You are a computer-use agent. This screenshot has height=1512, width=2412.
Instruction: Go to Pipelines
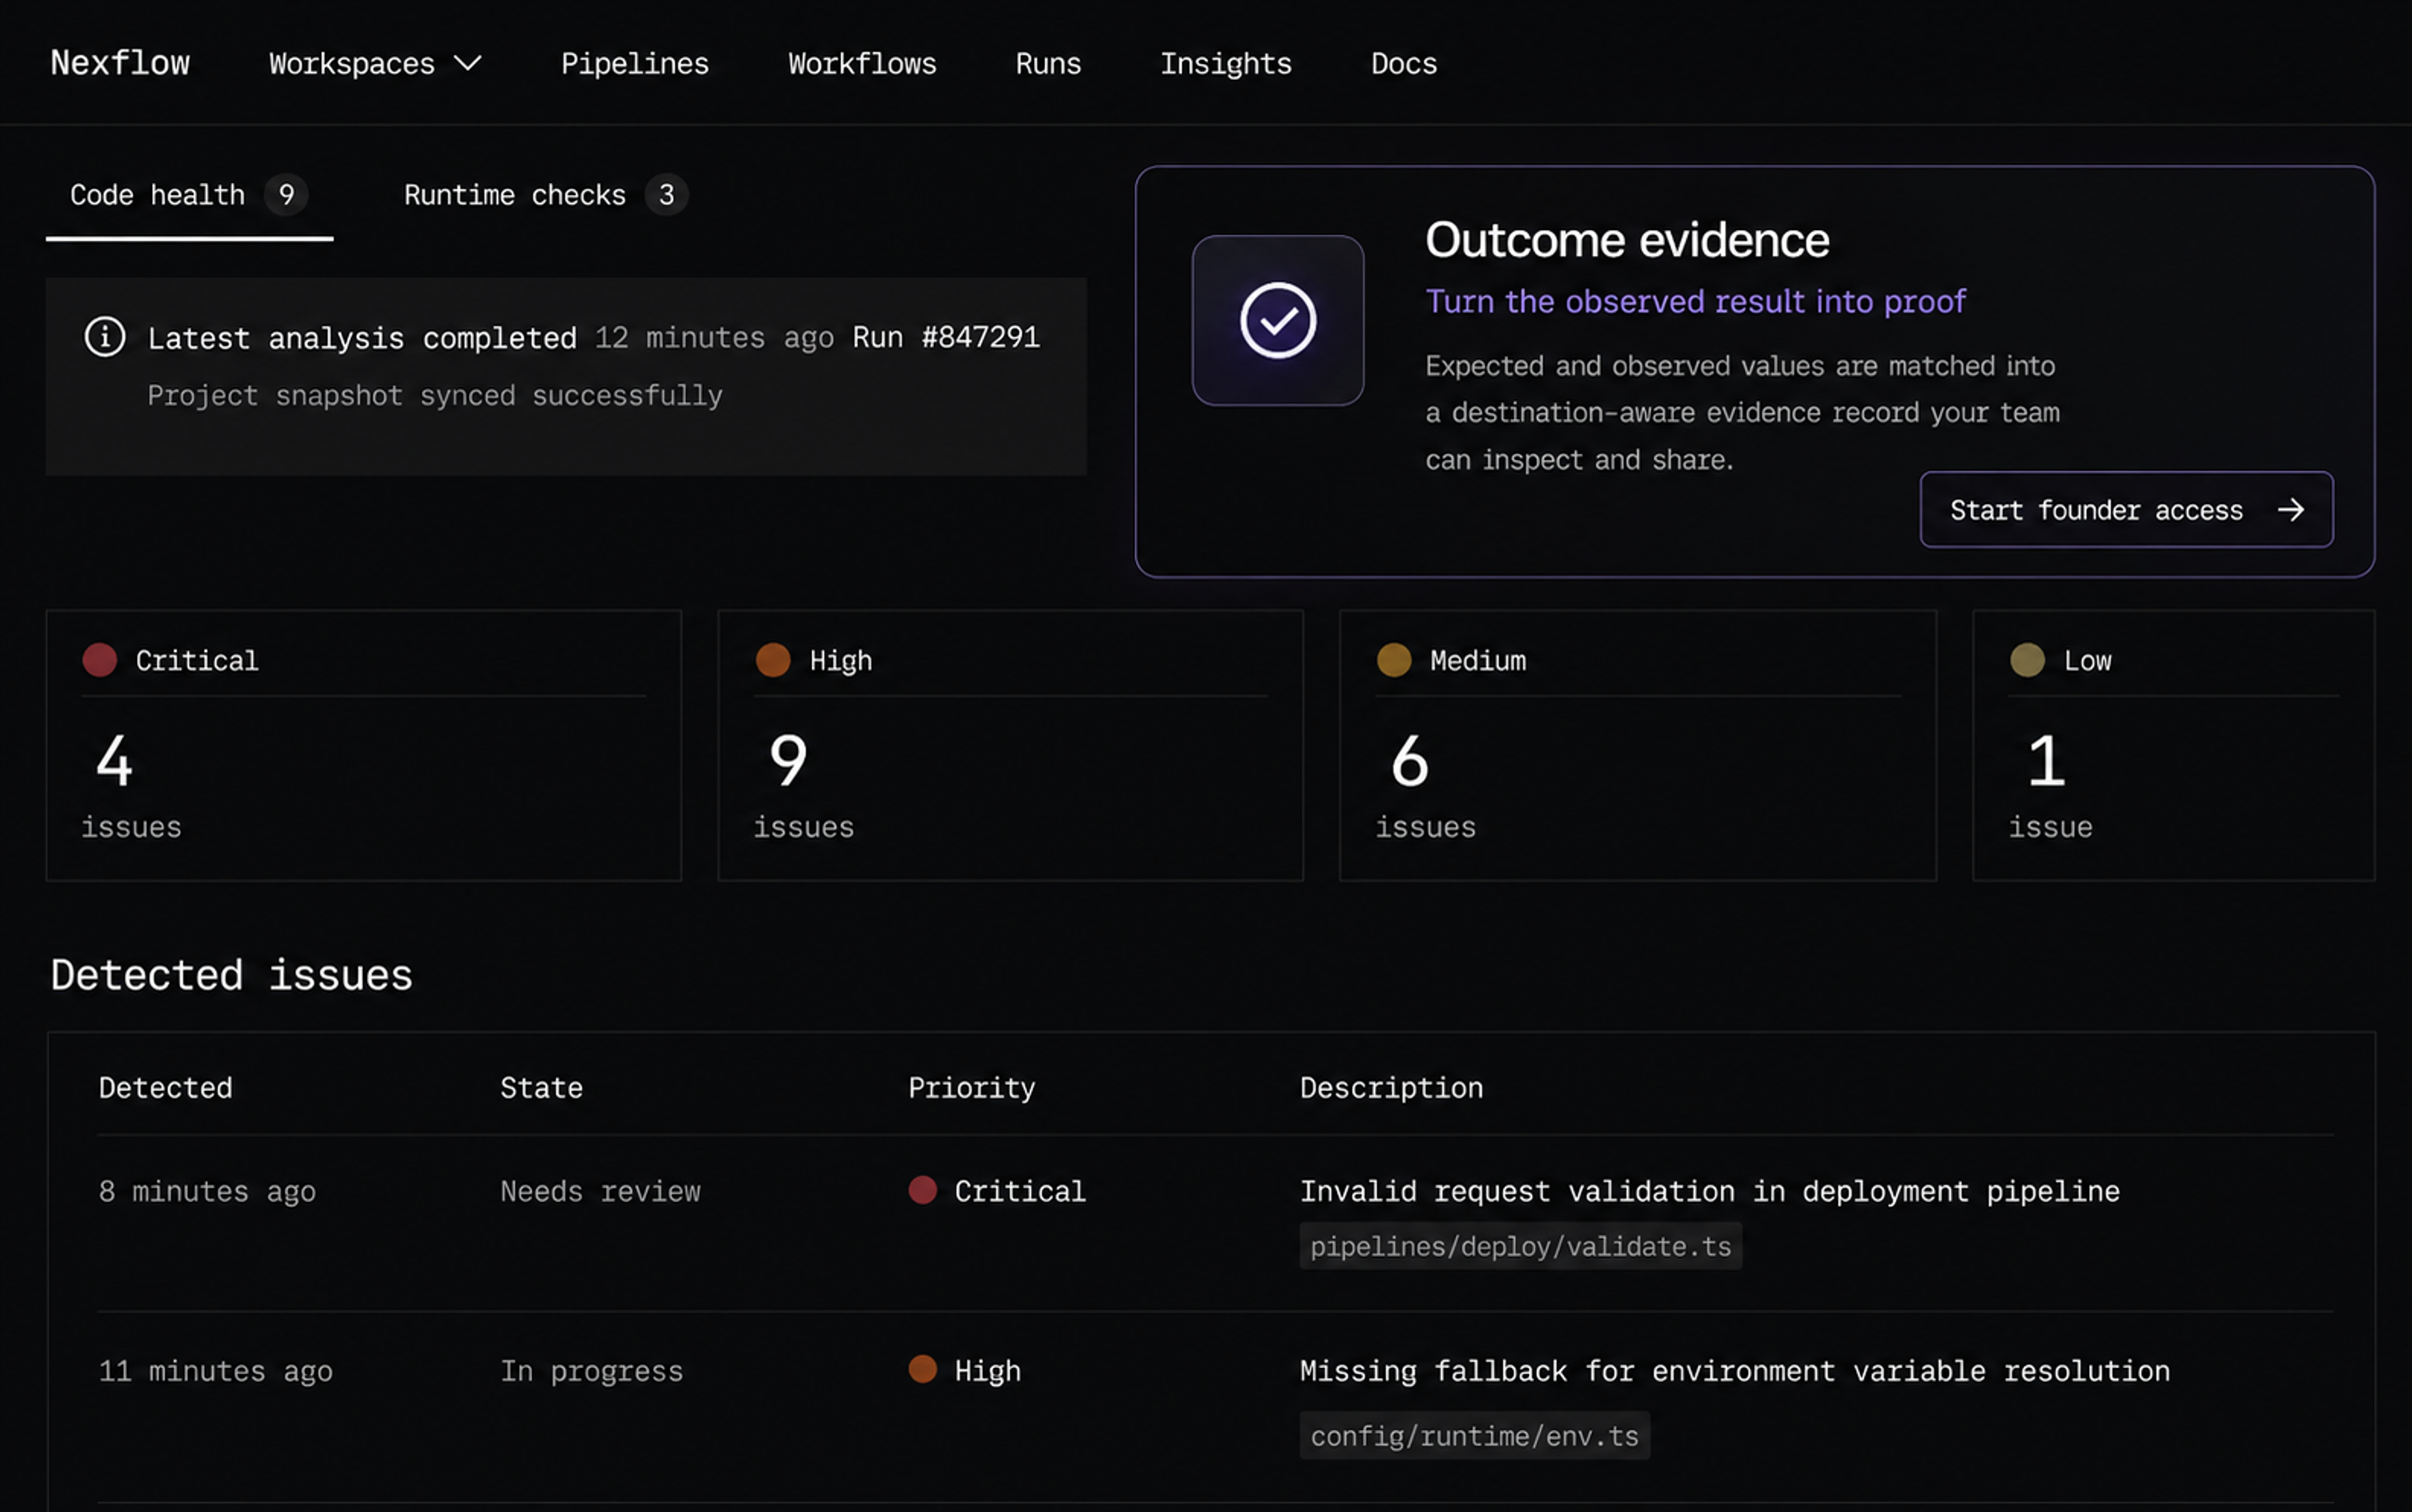pyautogui.click(x=634, y=64)
